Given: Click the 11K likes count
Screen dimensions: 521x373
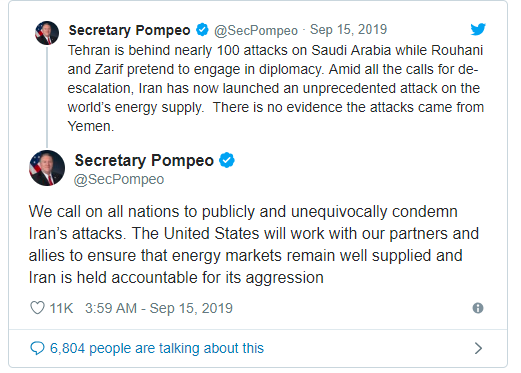Looking at the screenshot, I should point(61,308).
